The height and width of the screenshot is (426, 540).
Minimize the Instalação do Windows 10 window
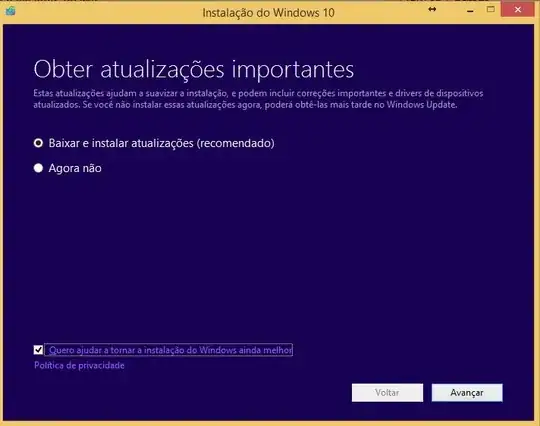coord(470,11)
